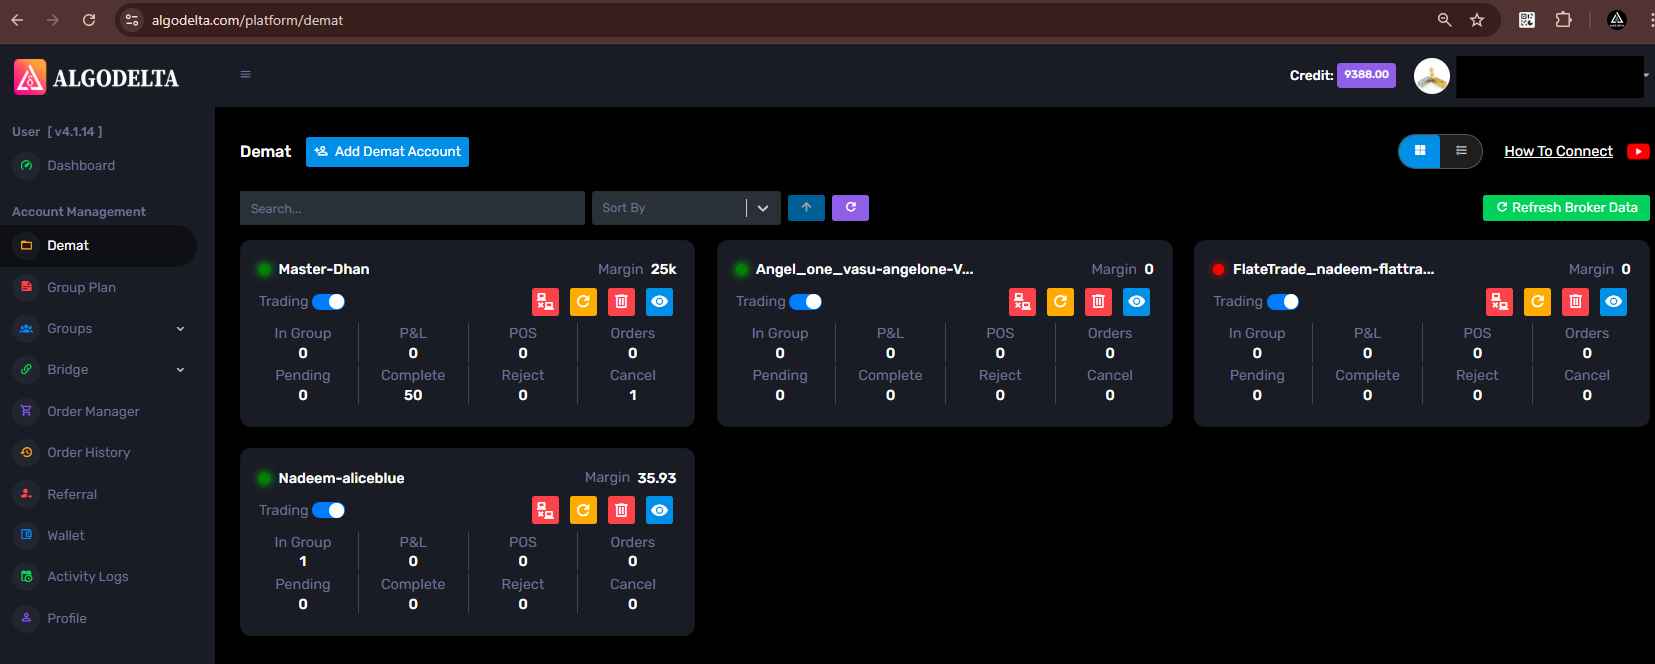
Task: Click the red square-off icon on FlateTrade_nadeem card
Action: tap(1499, 302)
